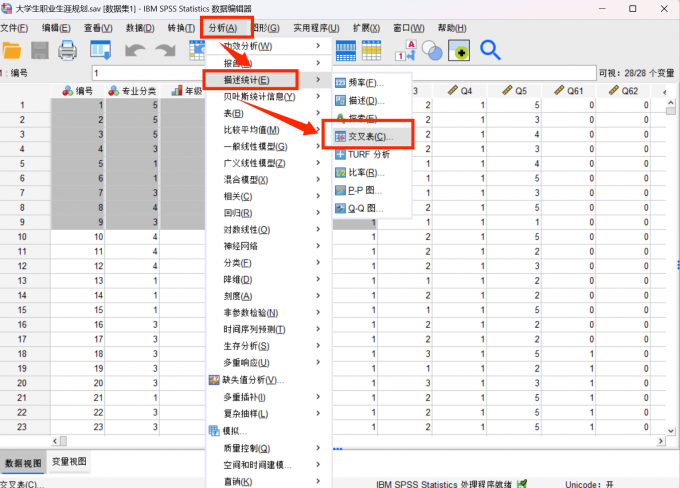Screen dimensions: 680x488
Task: Switch to the 数据视图 tab
Action: 23,463
